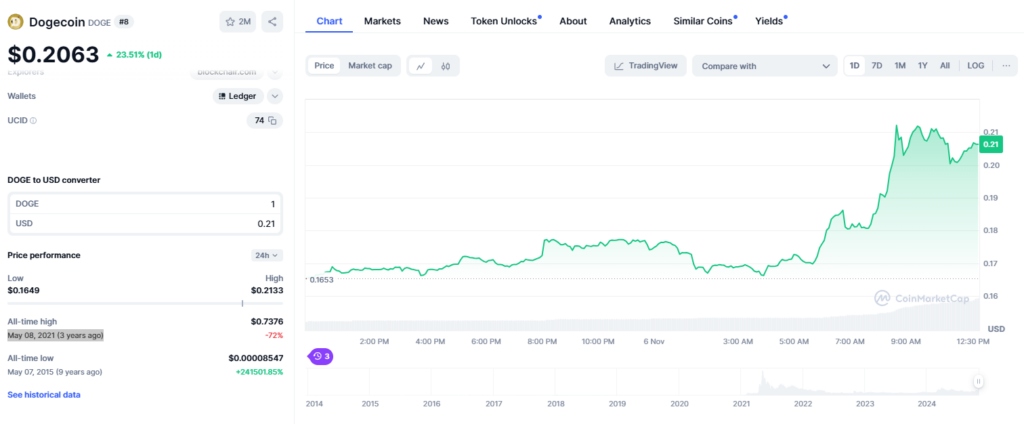Set chart range to 1M

click(900, 66)
